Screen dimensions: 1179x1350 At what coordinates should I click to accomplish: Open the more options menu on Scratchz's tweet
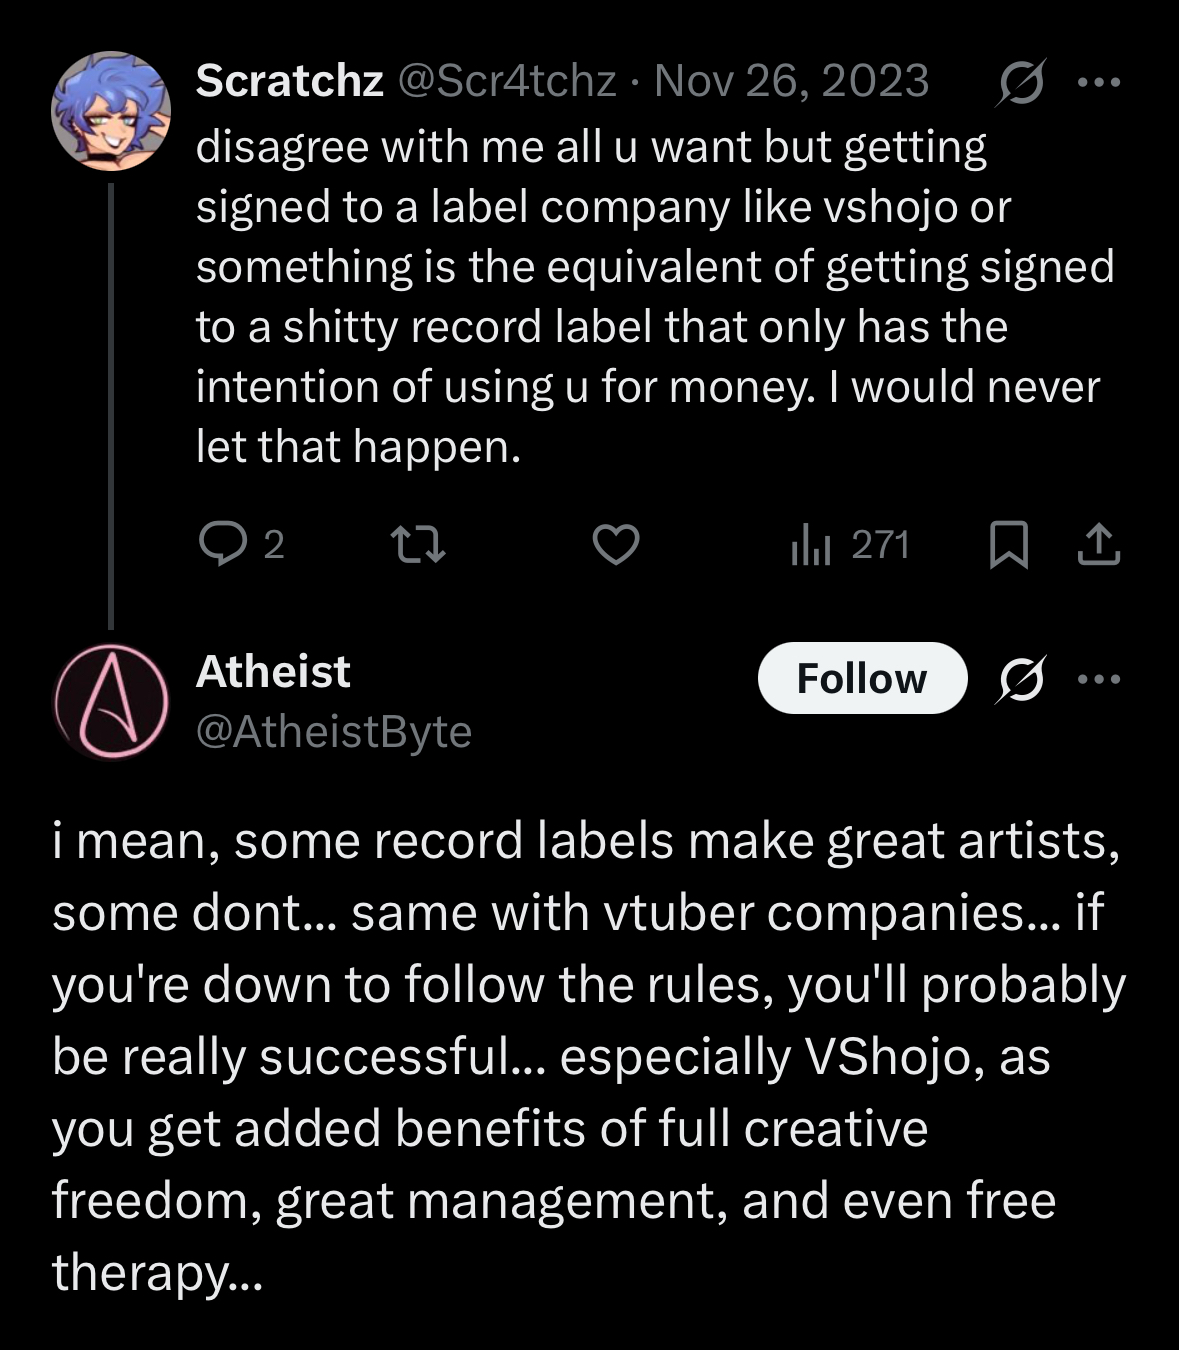point(1100,82)
